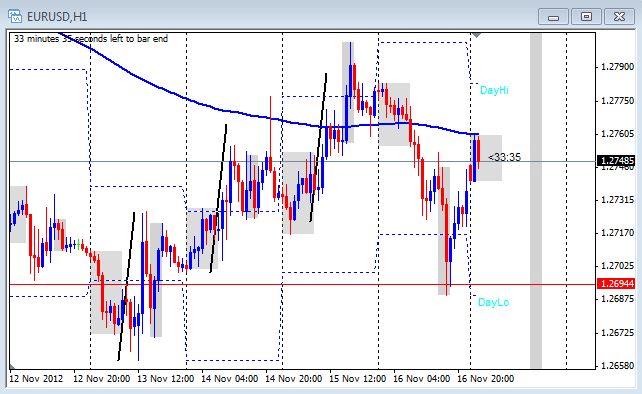Click the EURUSD,H1 window title text

click(57, 17)
